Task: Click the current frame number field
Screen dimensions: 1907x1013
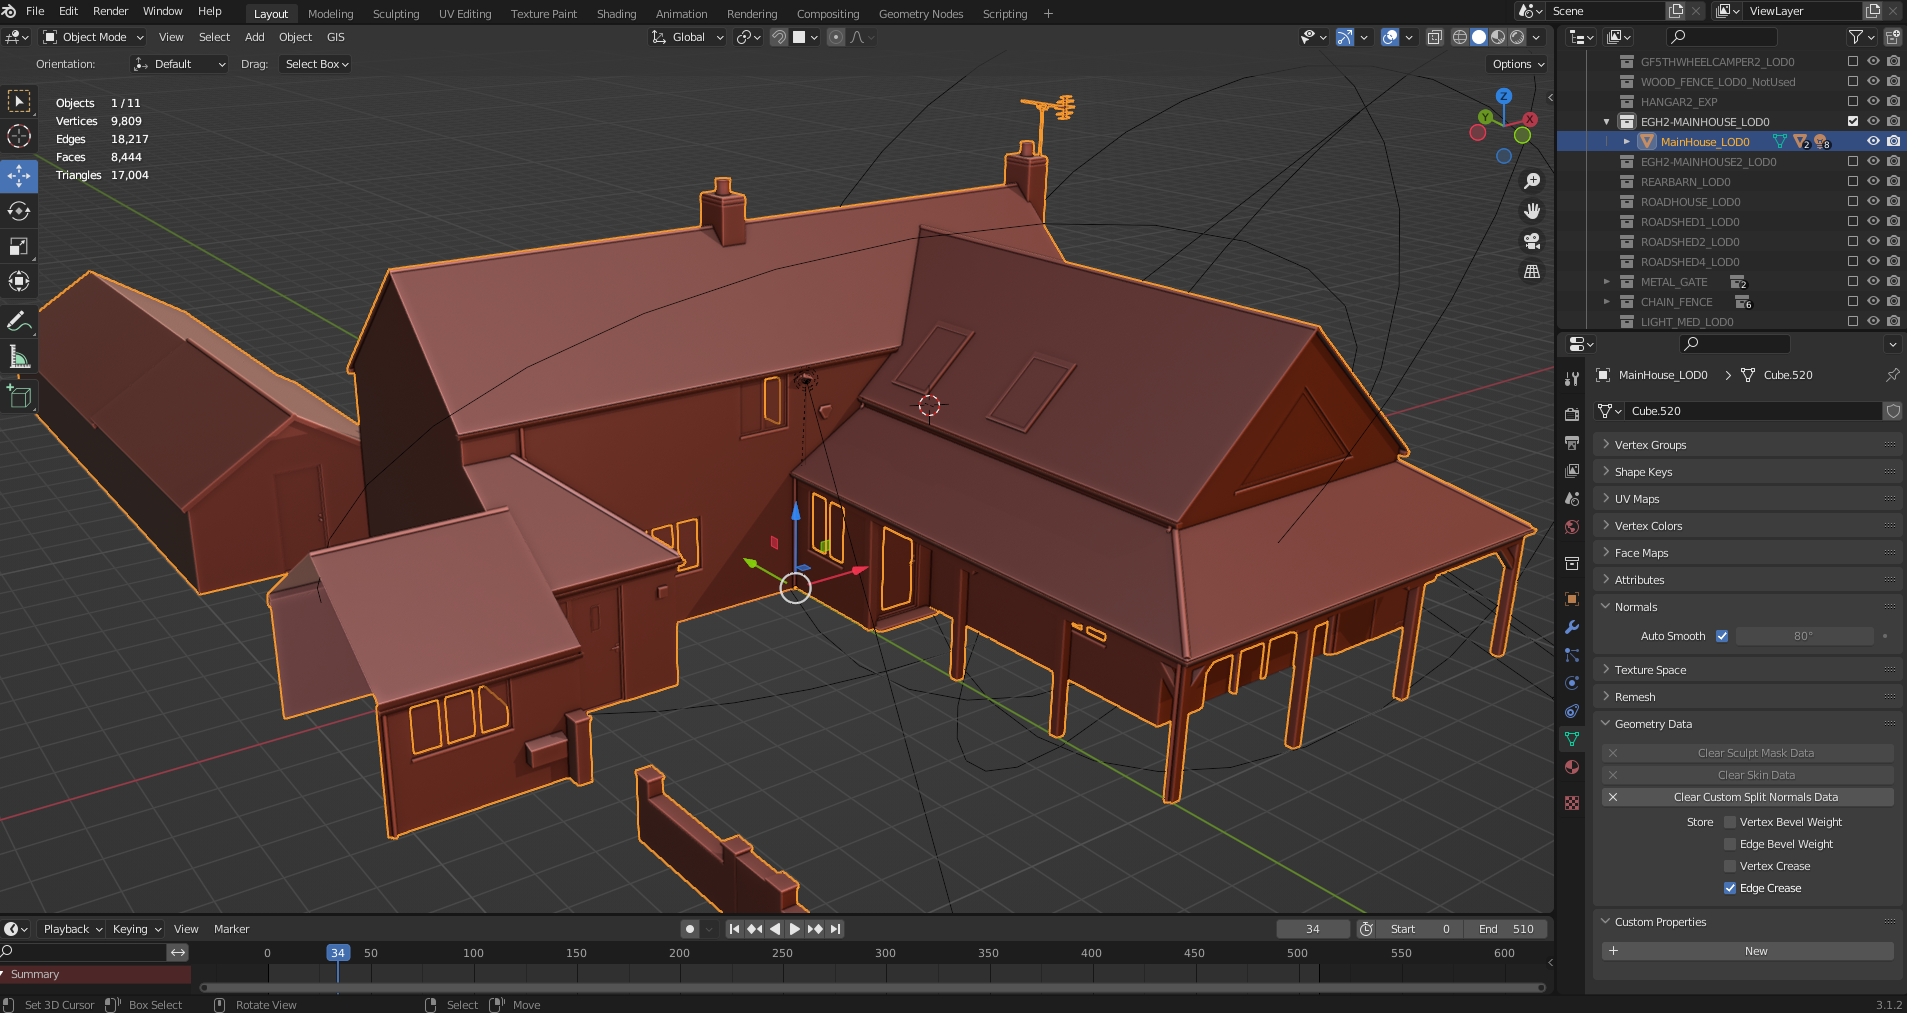Action: coord(1312,928)
